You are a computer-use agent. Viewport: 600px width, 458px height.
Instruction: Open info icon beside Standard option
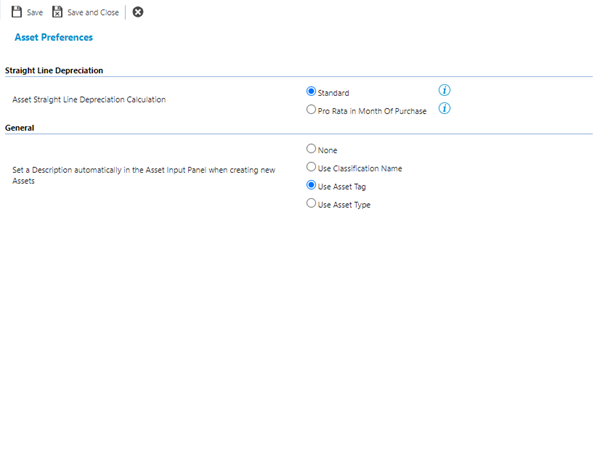445,90
